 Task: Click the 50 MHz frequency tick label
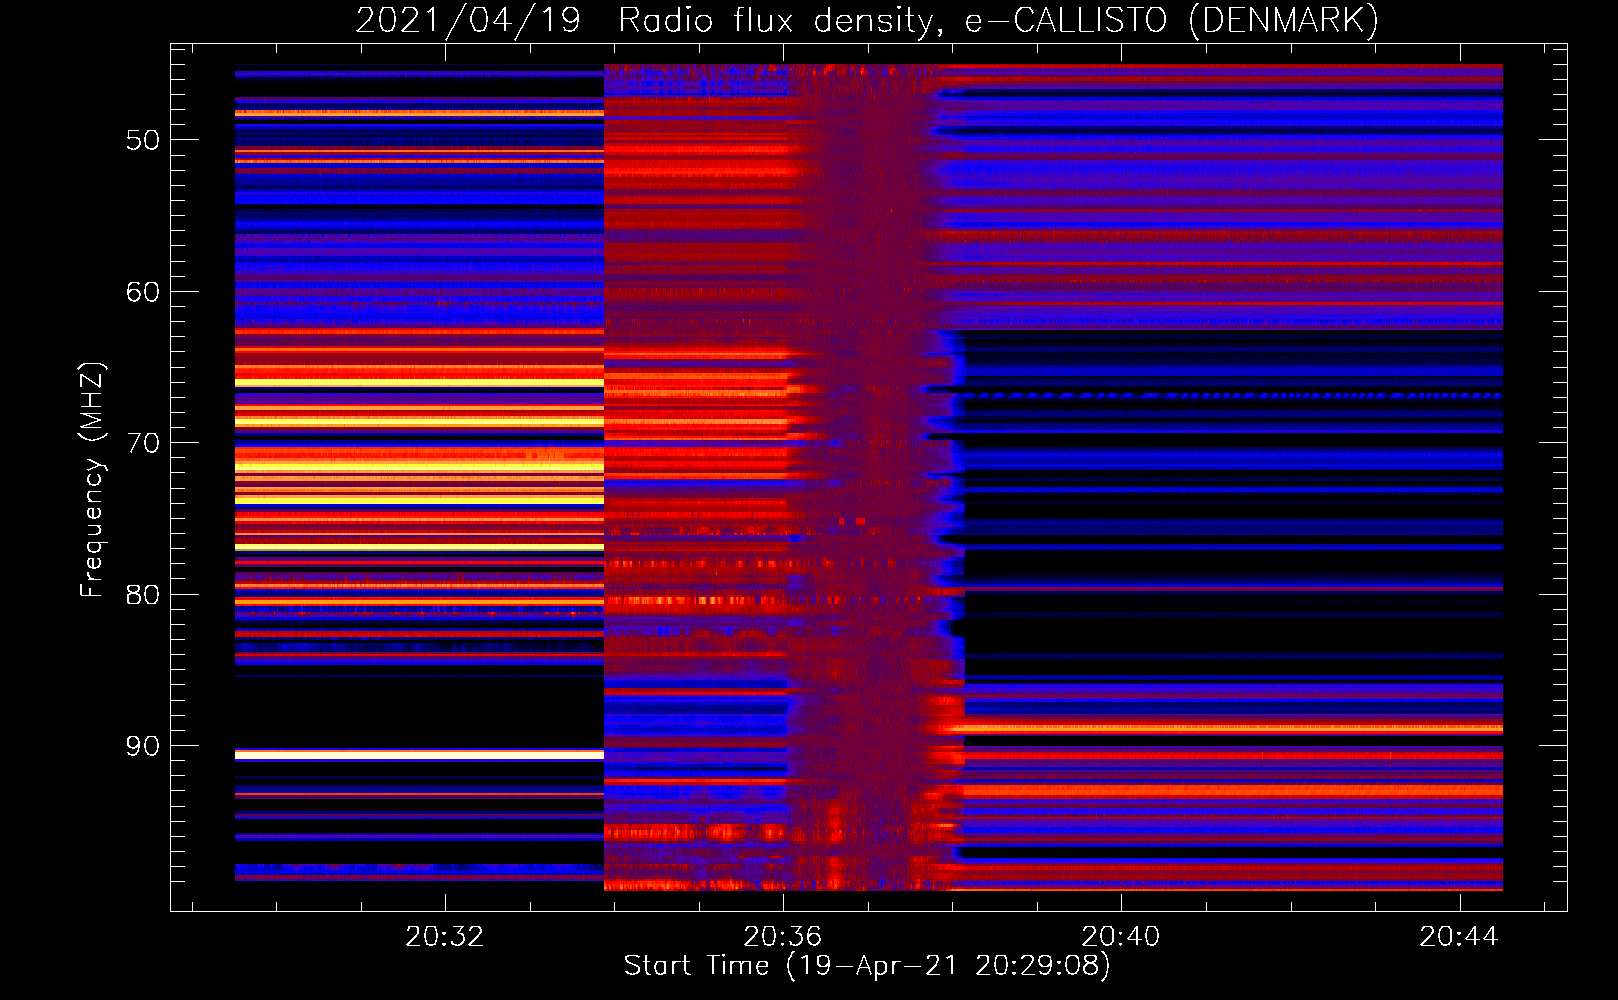coord(143,140)
